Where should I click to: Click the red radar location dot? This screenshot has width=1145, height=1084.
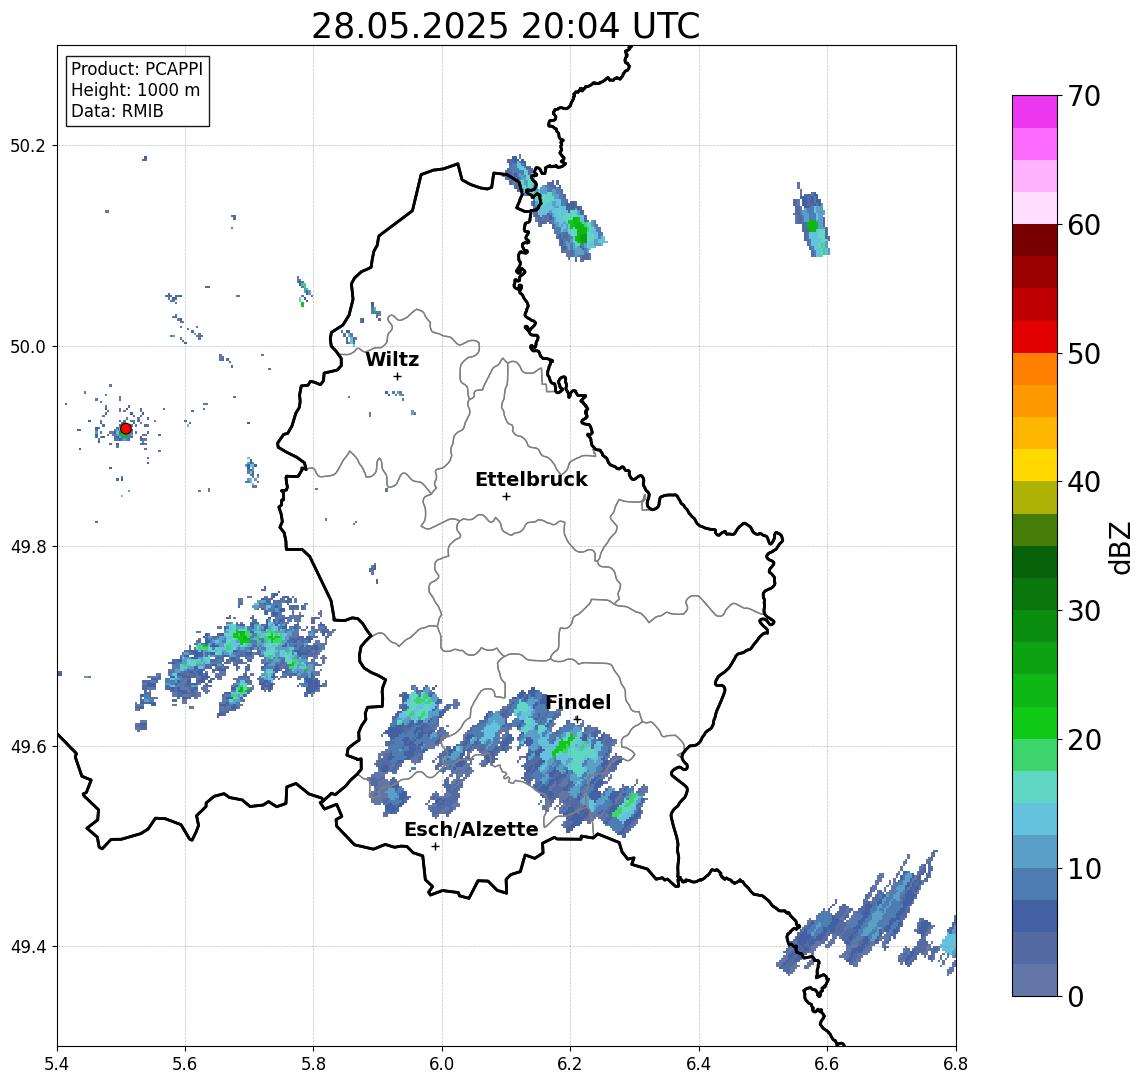click(126, 429)
